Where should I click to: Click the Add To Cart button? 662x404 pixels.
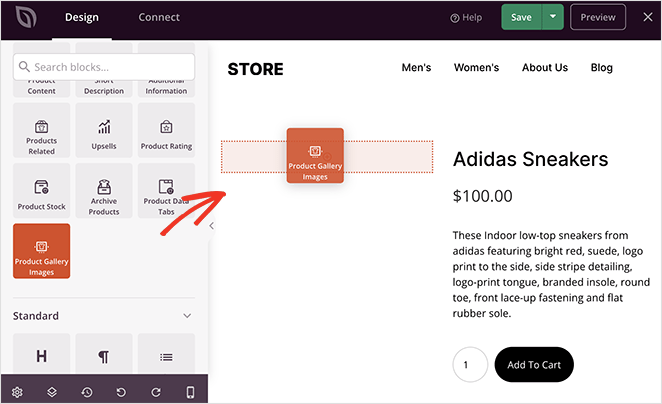point(534,365)
